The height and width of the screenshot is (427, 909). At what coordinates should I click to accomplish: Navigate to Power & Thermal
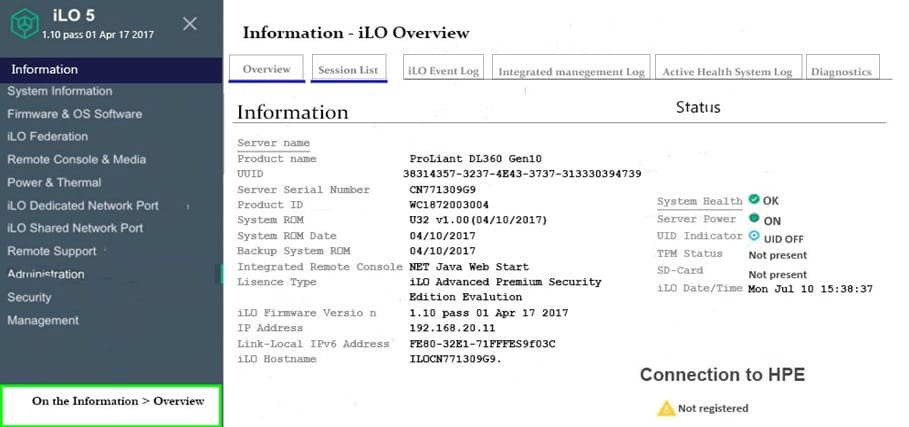click(x=54, y=183)
